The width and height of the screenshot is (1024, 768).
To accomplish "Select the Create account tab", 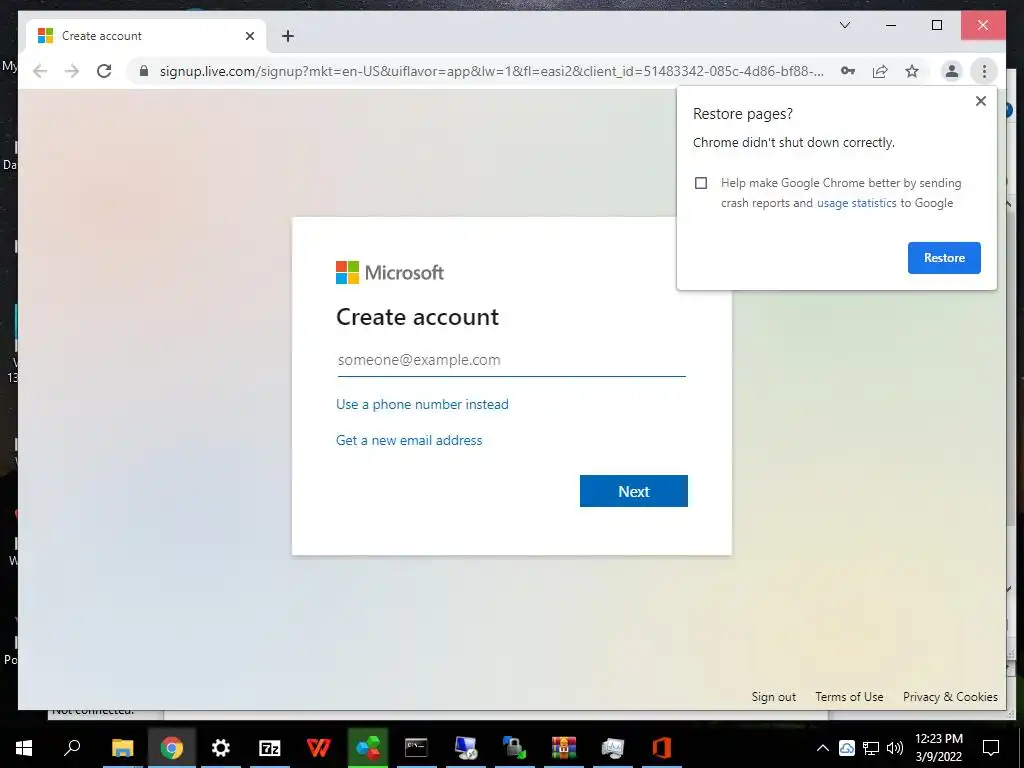I will pos(146,36).
